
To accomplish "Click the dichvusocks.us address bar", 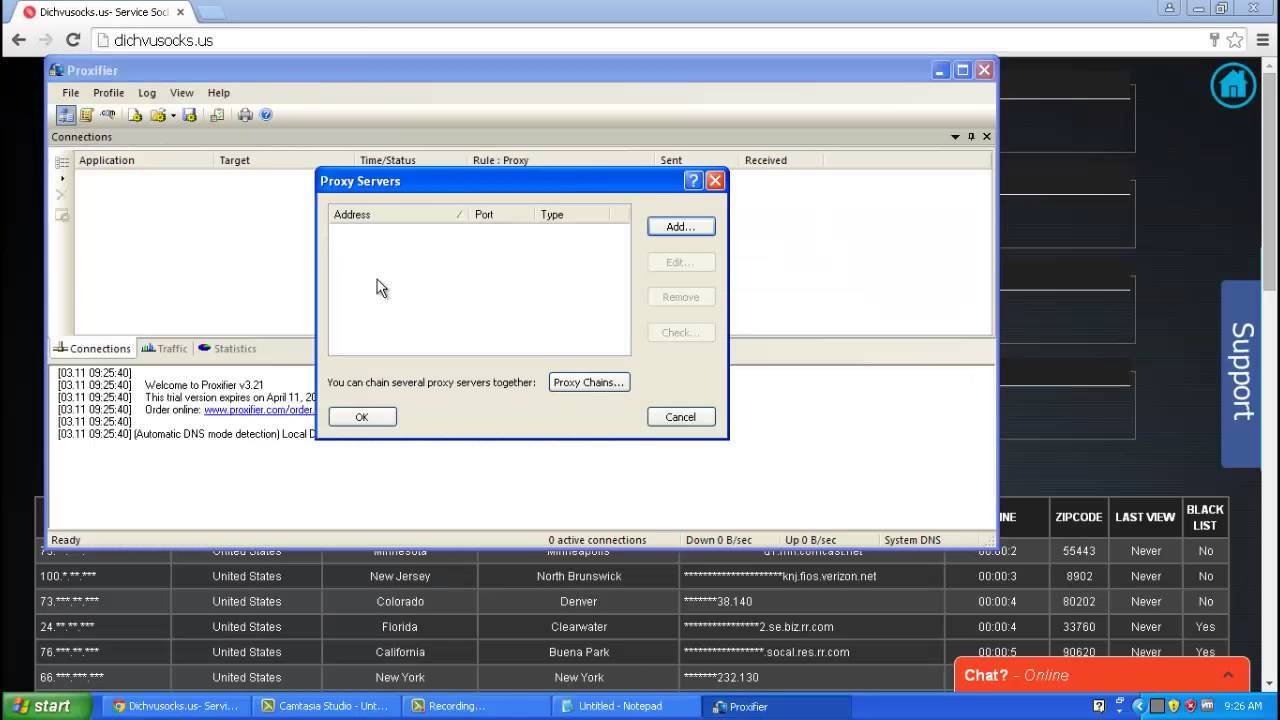I will coord(650,40).
